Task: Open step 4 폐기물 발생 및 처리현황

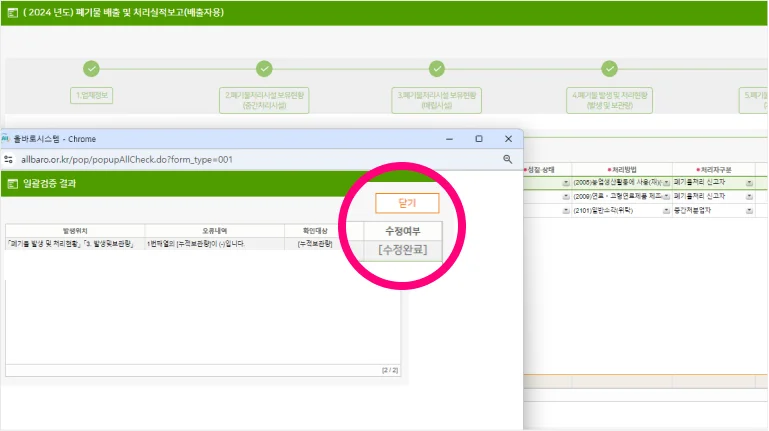Action: 610,98
